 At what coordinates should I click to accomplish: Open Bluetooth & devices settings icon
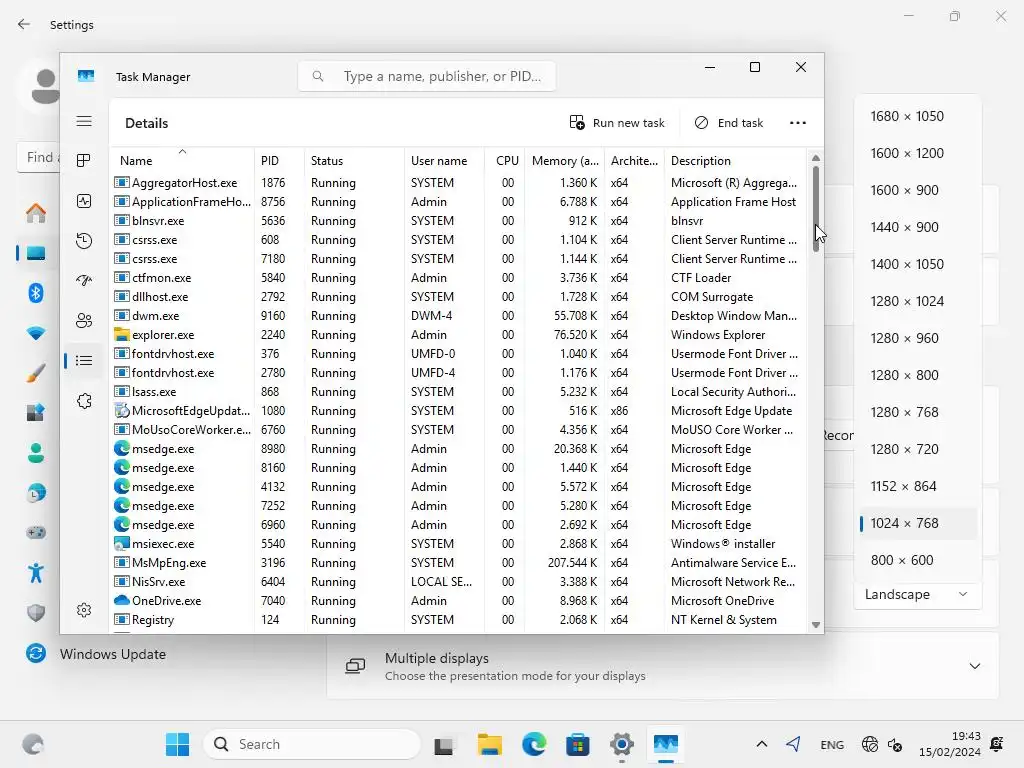[36, 293]
